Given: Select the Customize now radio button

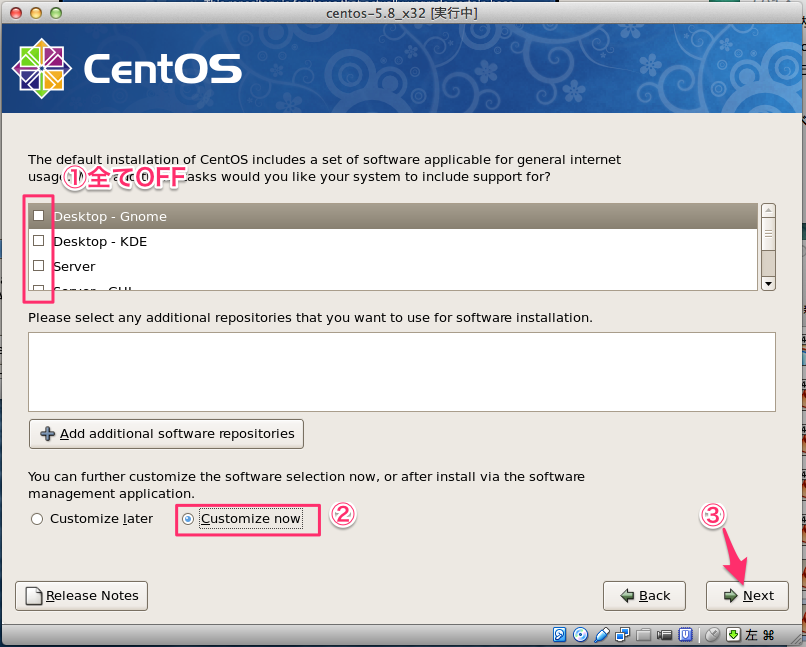Looking at the screenshot, I should (x=188, y=519).
